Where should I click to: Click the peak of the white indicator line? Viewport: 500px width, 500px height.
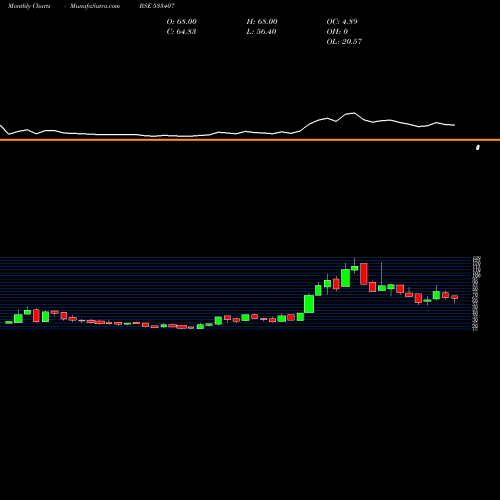(x=354, y=113)
